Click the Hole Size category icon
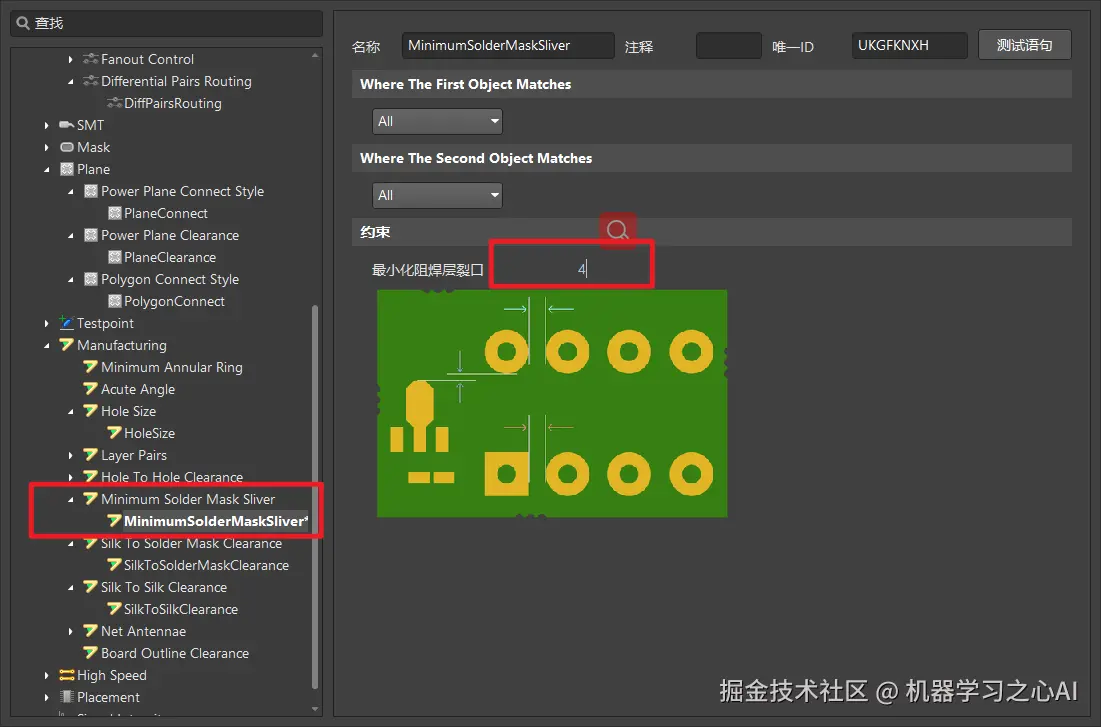The height and width of the screenshot is (727, 1101). coord(90,411)
